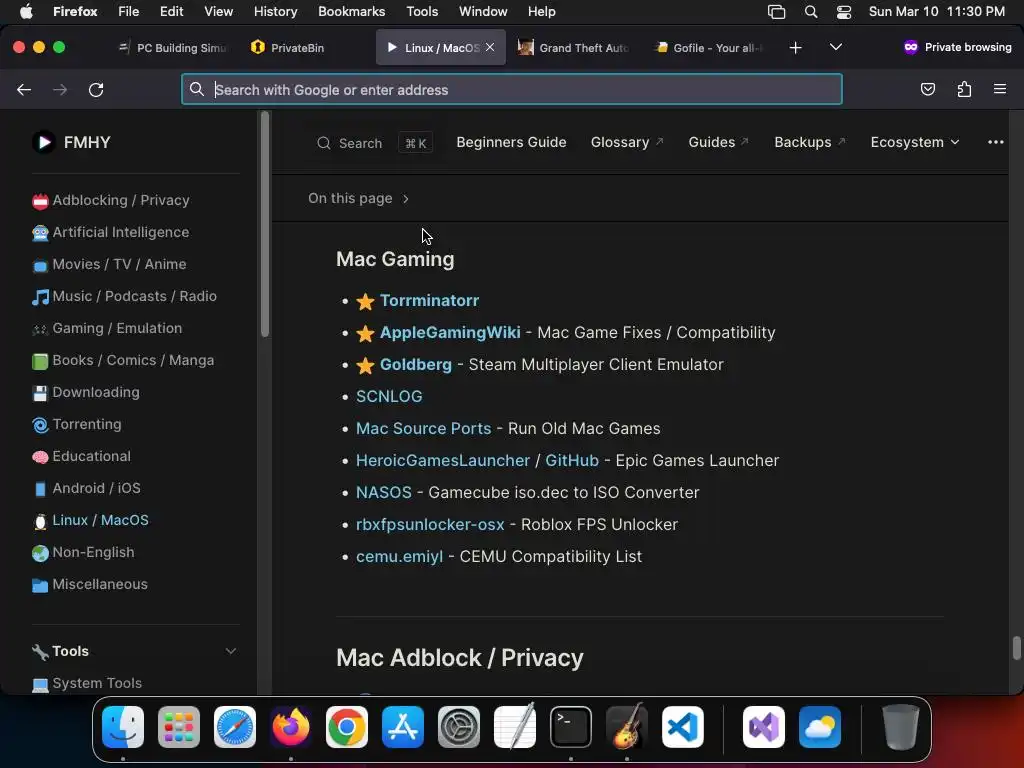Open the cemu.emiyl compatibility link
The image size is (1024, 768).
399,556
